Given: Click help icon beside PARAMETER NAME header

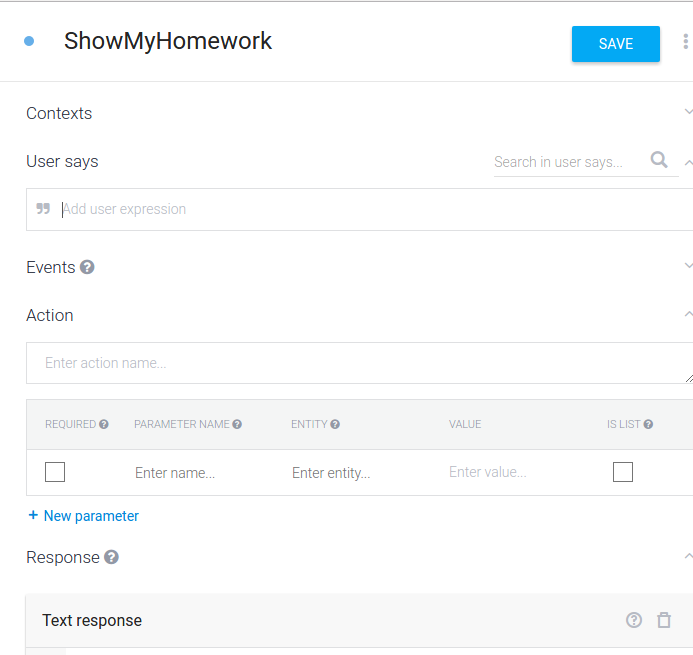Looking at the screenshot, I should click(x=237, y=424).
